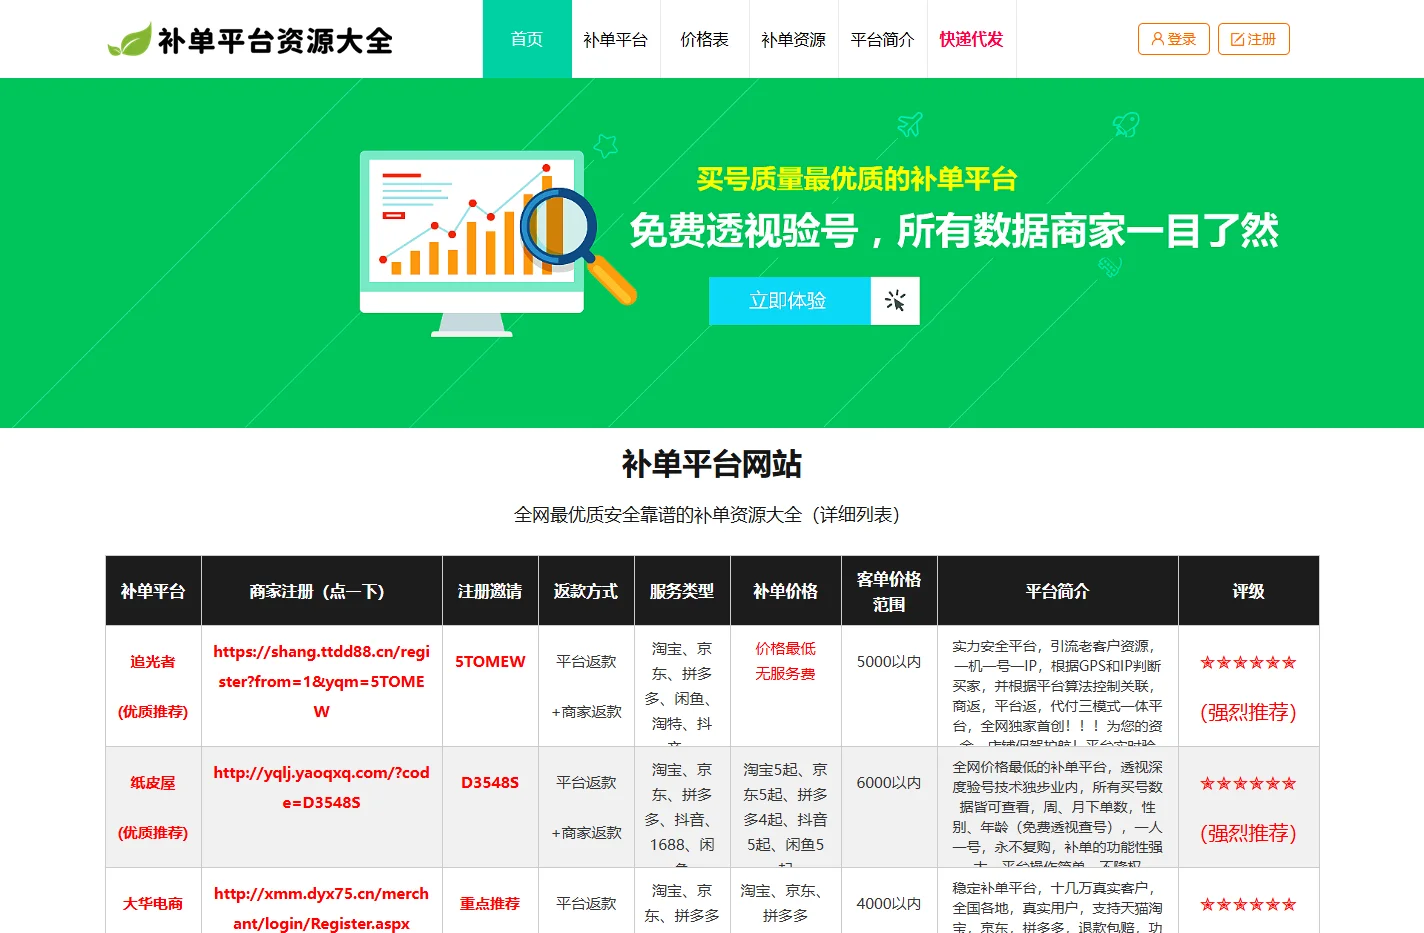1424x933 pixels.
Task: Open the 大华电商 platform link
Action: pyautogui.click(x=153, y=904)
